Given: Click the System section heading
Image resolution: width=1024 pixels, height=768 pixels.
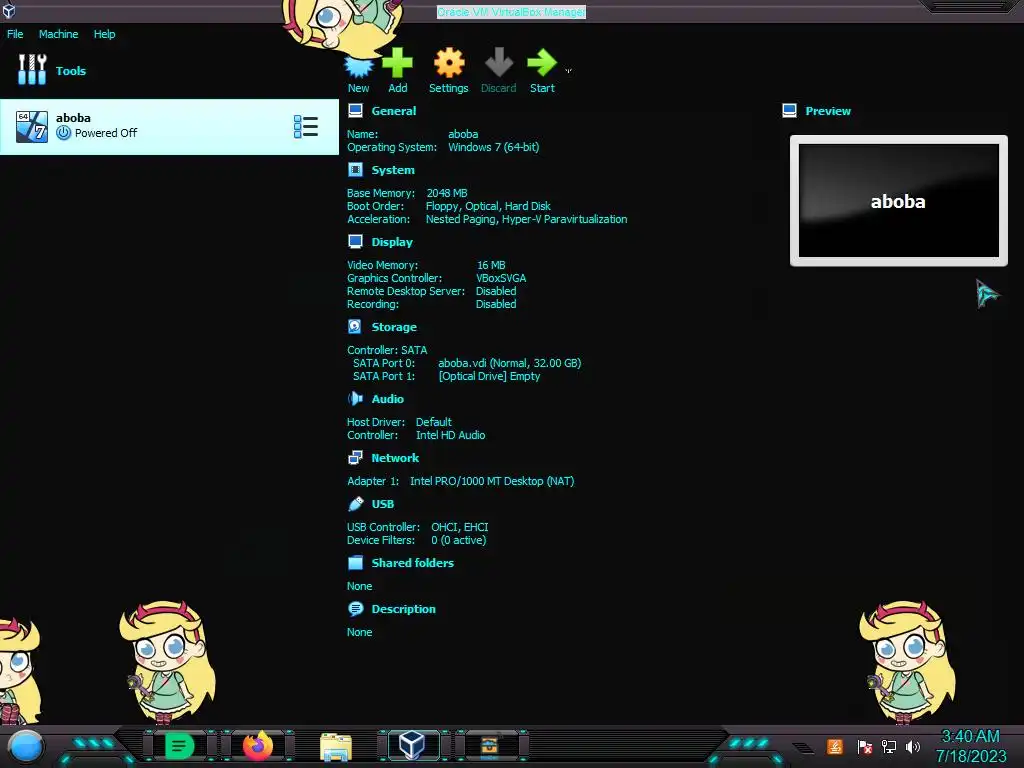Looking at the screenshot, I should pos(393,170).
